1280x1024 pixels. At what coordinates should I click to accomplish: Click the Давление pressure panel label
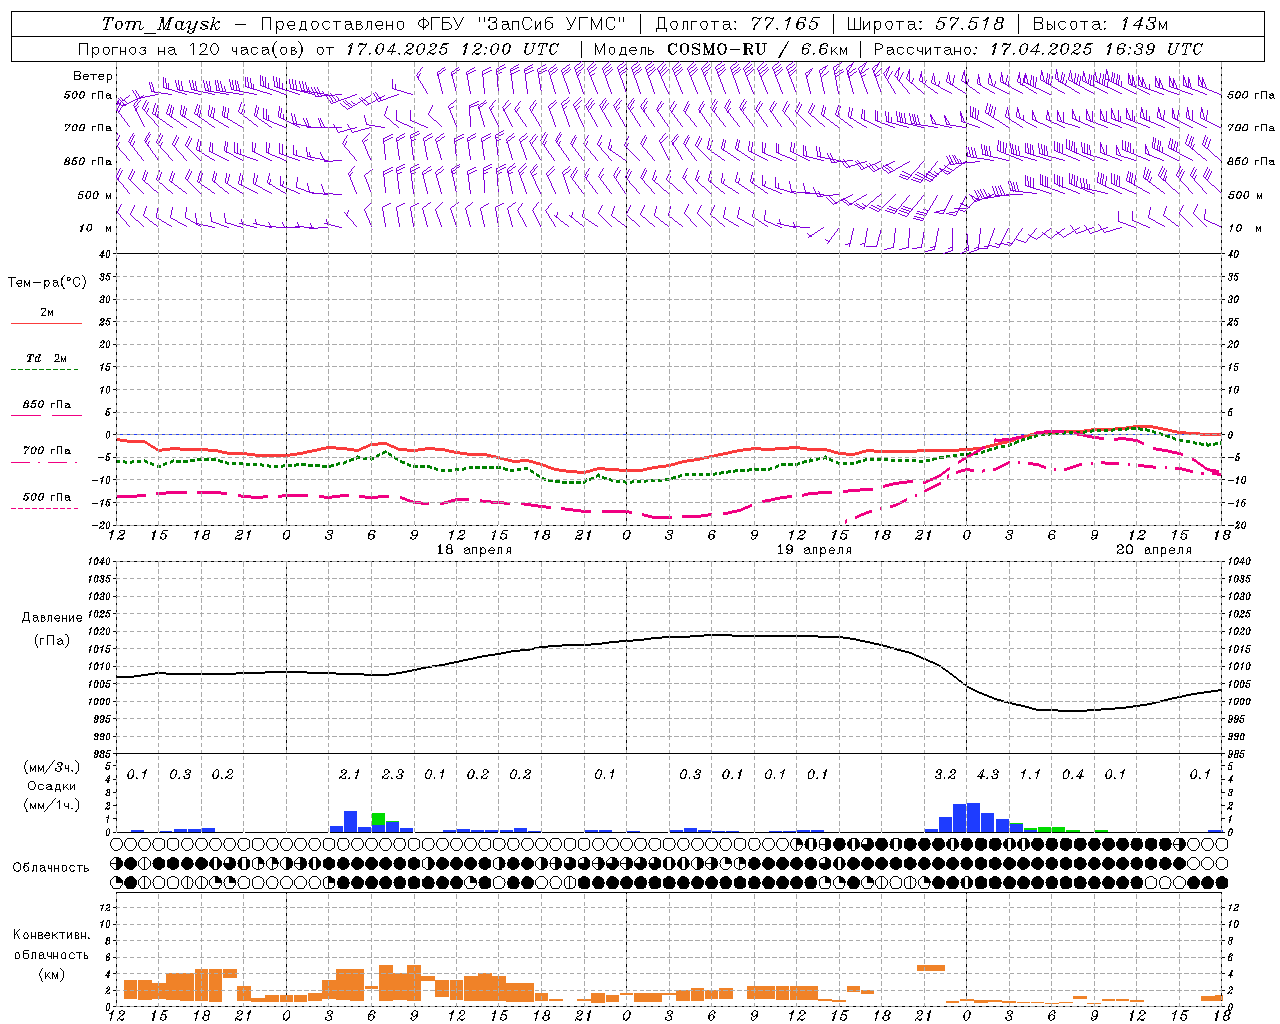click(x=52, y=618)
